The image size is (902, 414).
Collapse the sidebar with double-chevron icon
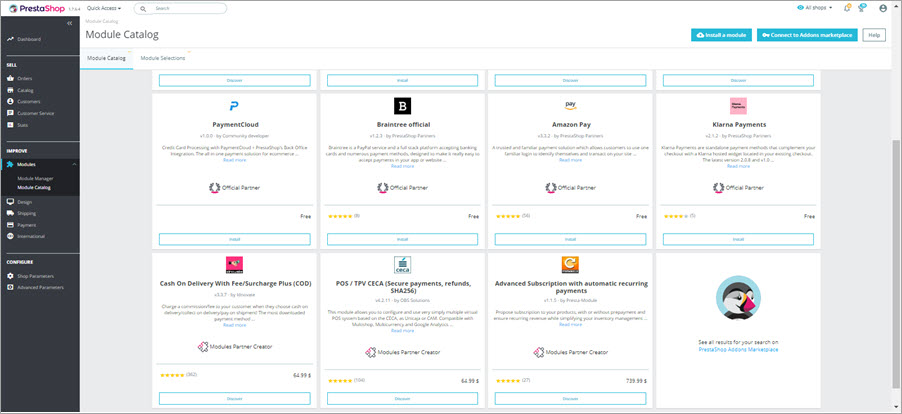(70, 23)
